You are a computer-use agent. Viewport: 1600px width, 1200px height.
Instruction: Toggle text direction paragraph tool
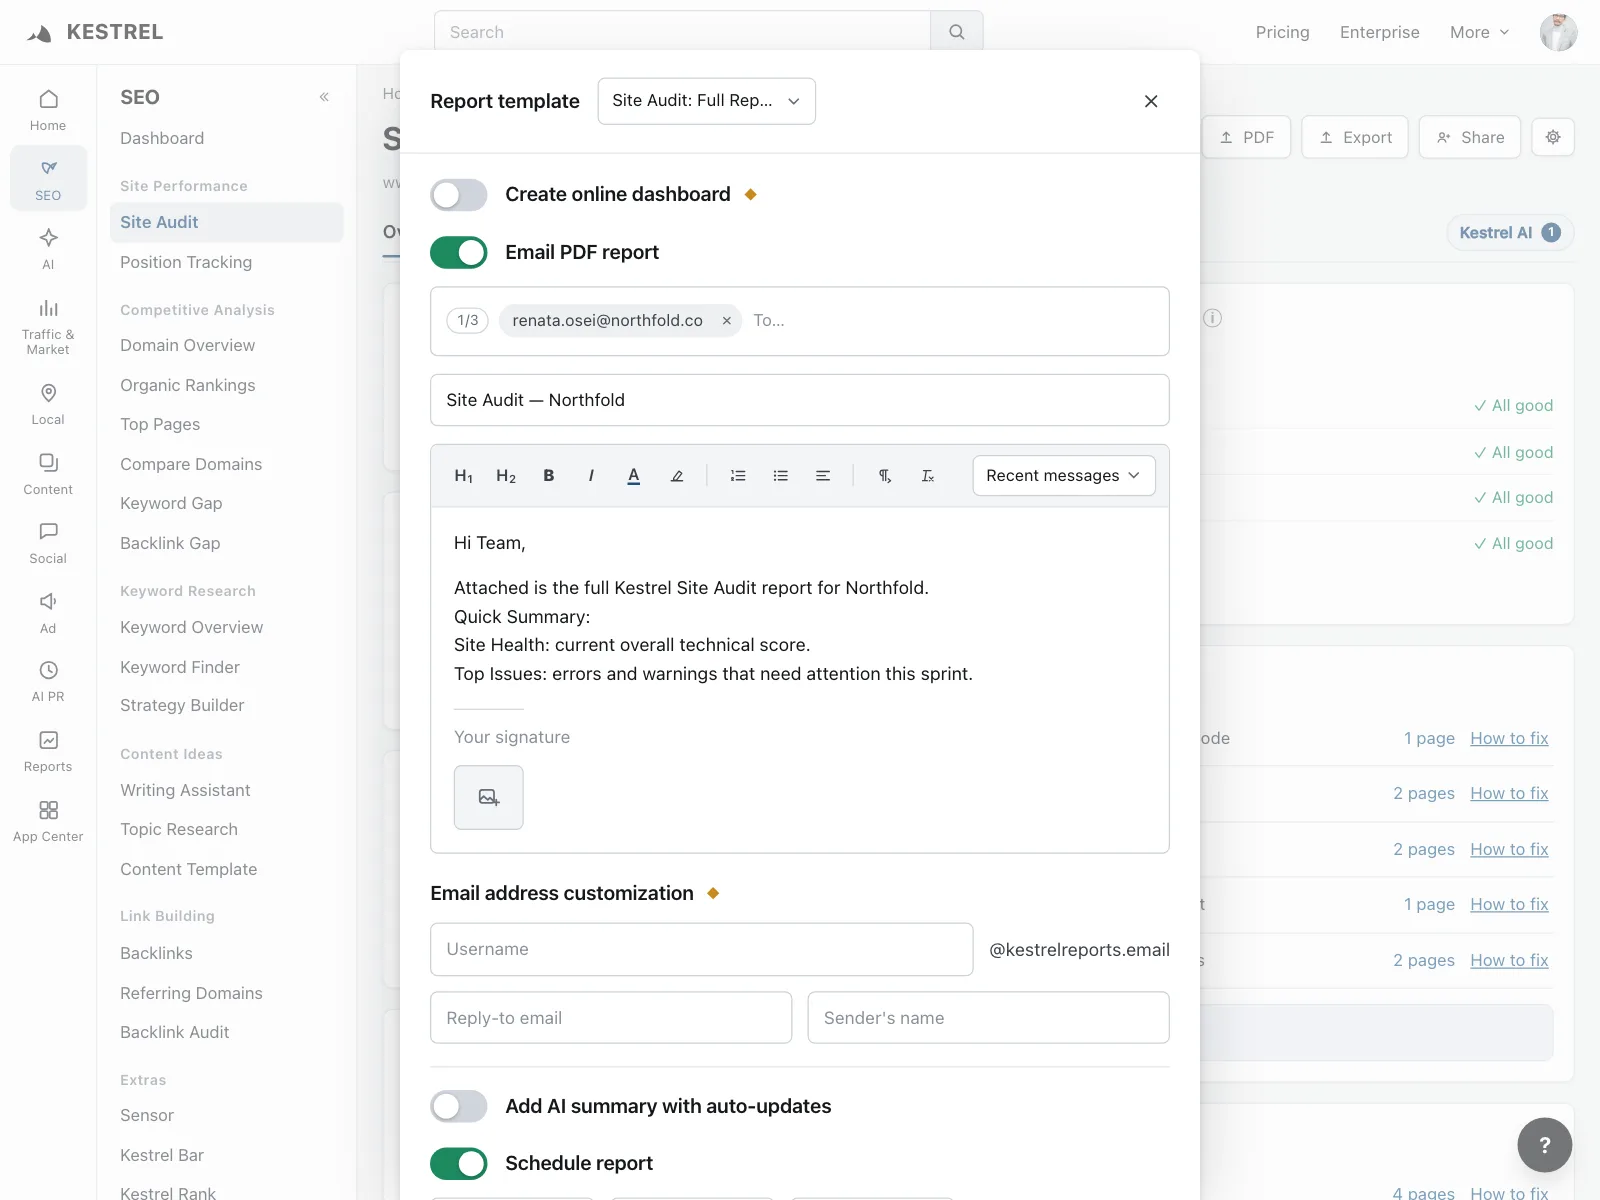click(885, 476)
